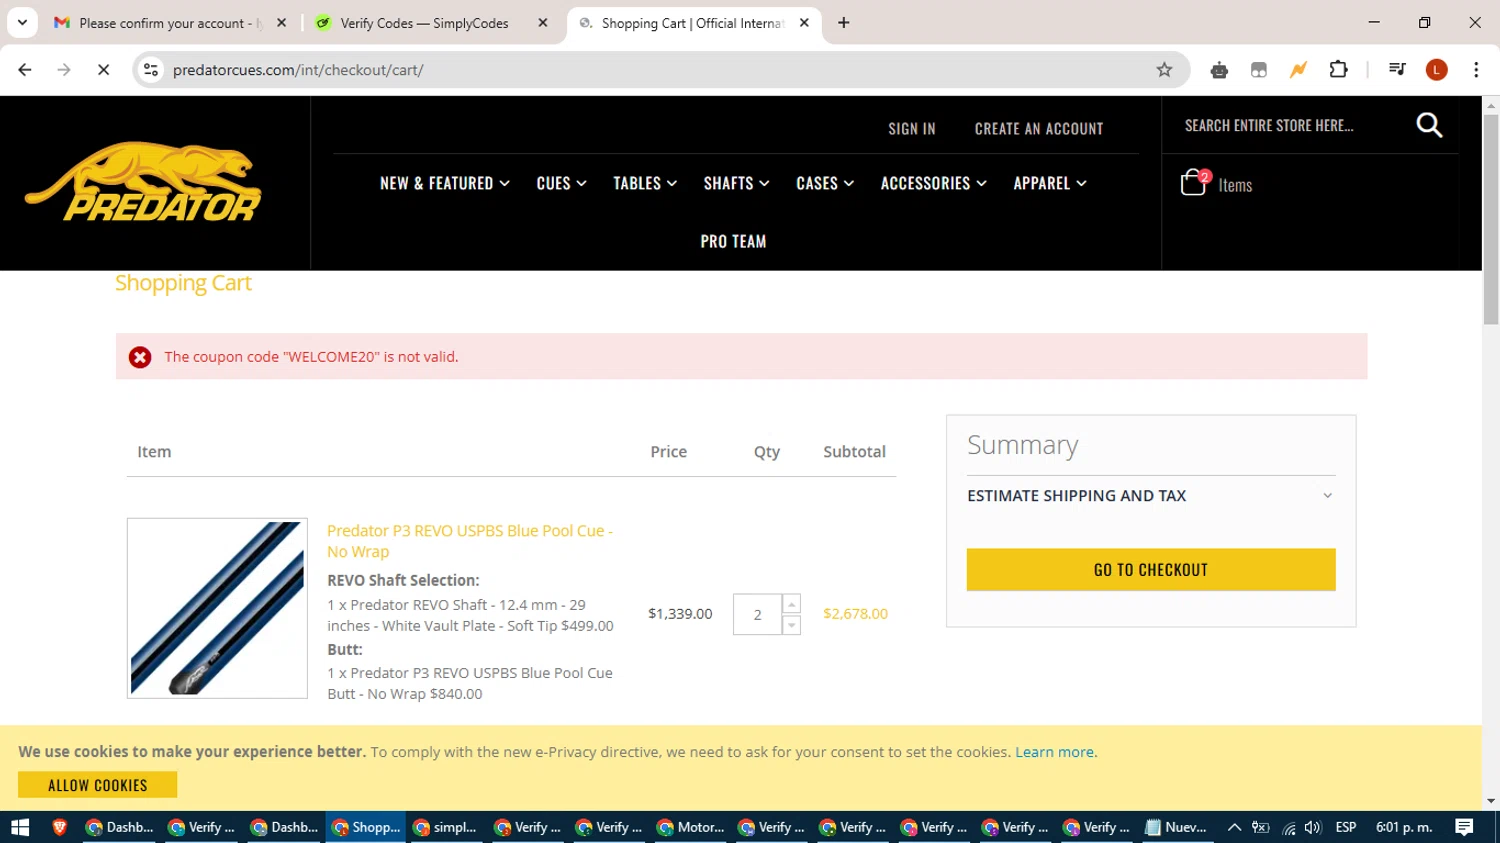Click the gray goggles extension icon
This screenshot has height=843, width=1500.
[x=1259, y=70]
